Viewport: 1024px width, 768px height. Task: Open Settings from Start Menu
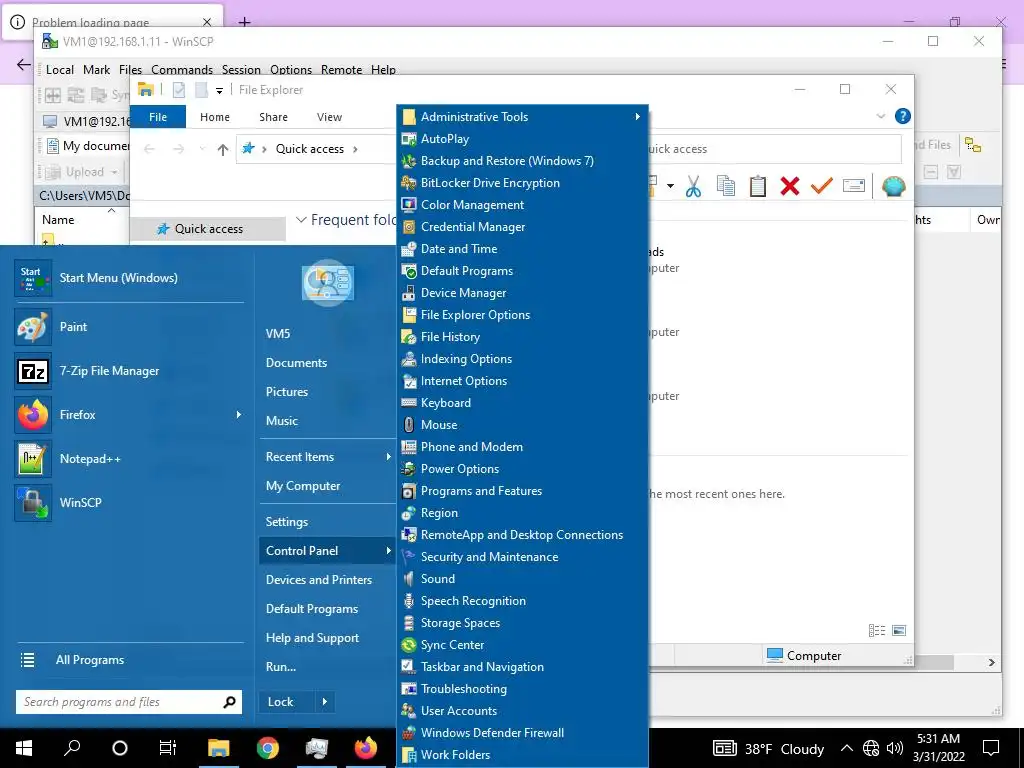coord(287,522)
